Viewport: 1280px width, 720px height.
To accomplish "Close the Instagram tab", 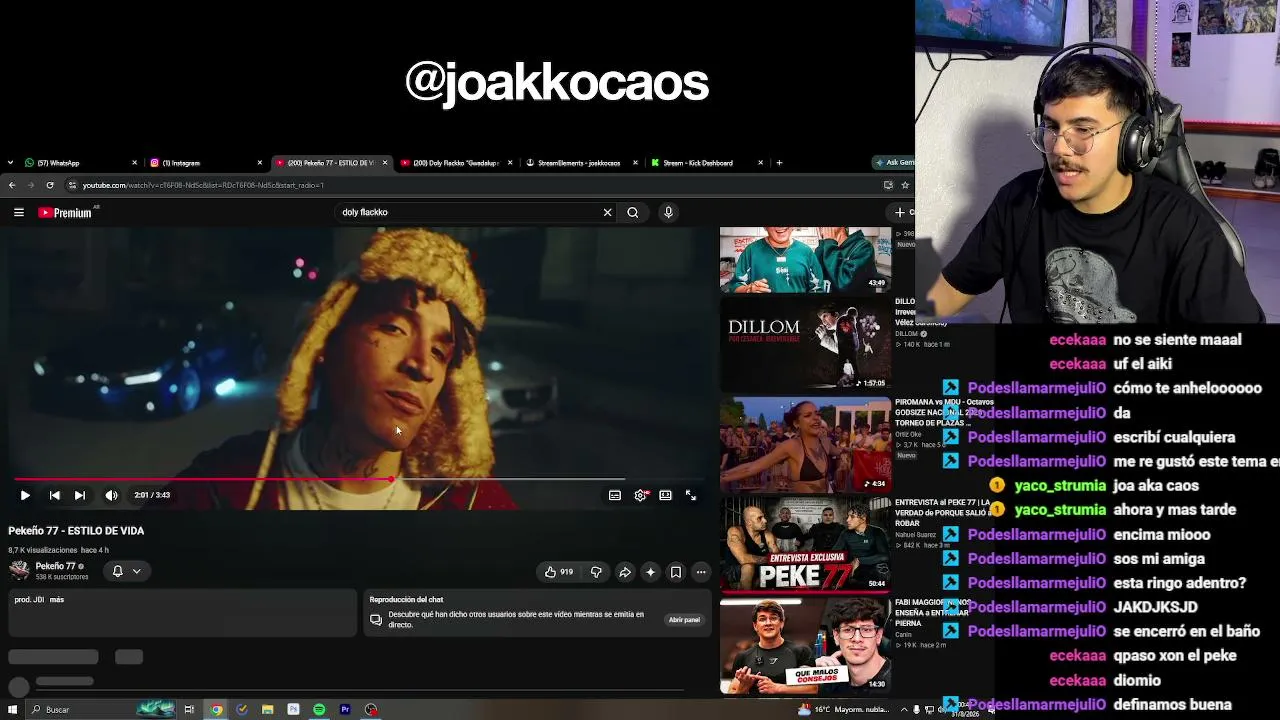I will tap(260, 163).
